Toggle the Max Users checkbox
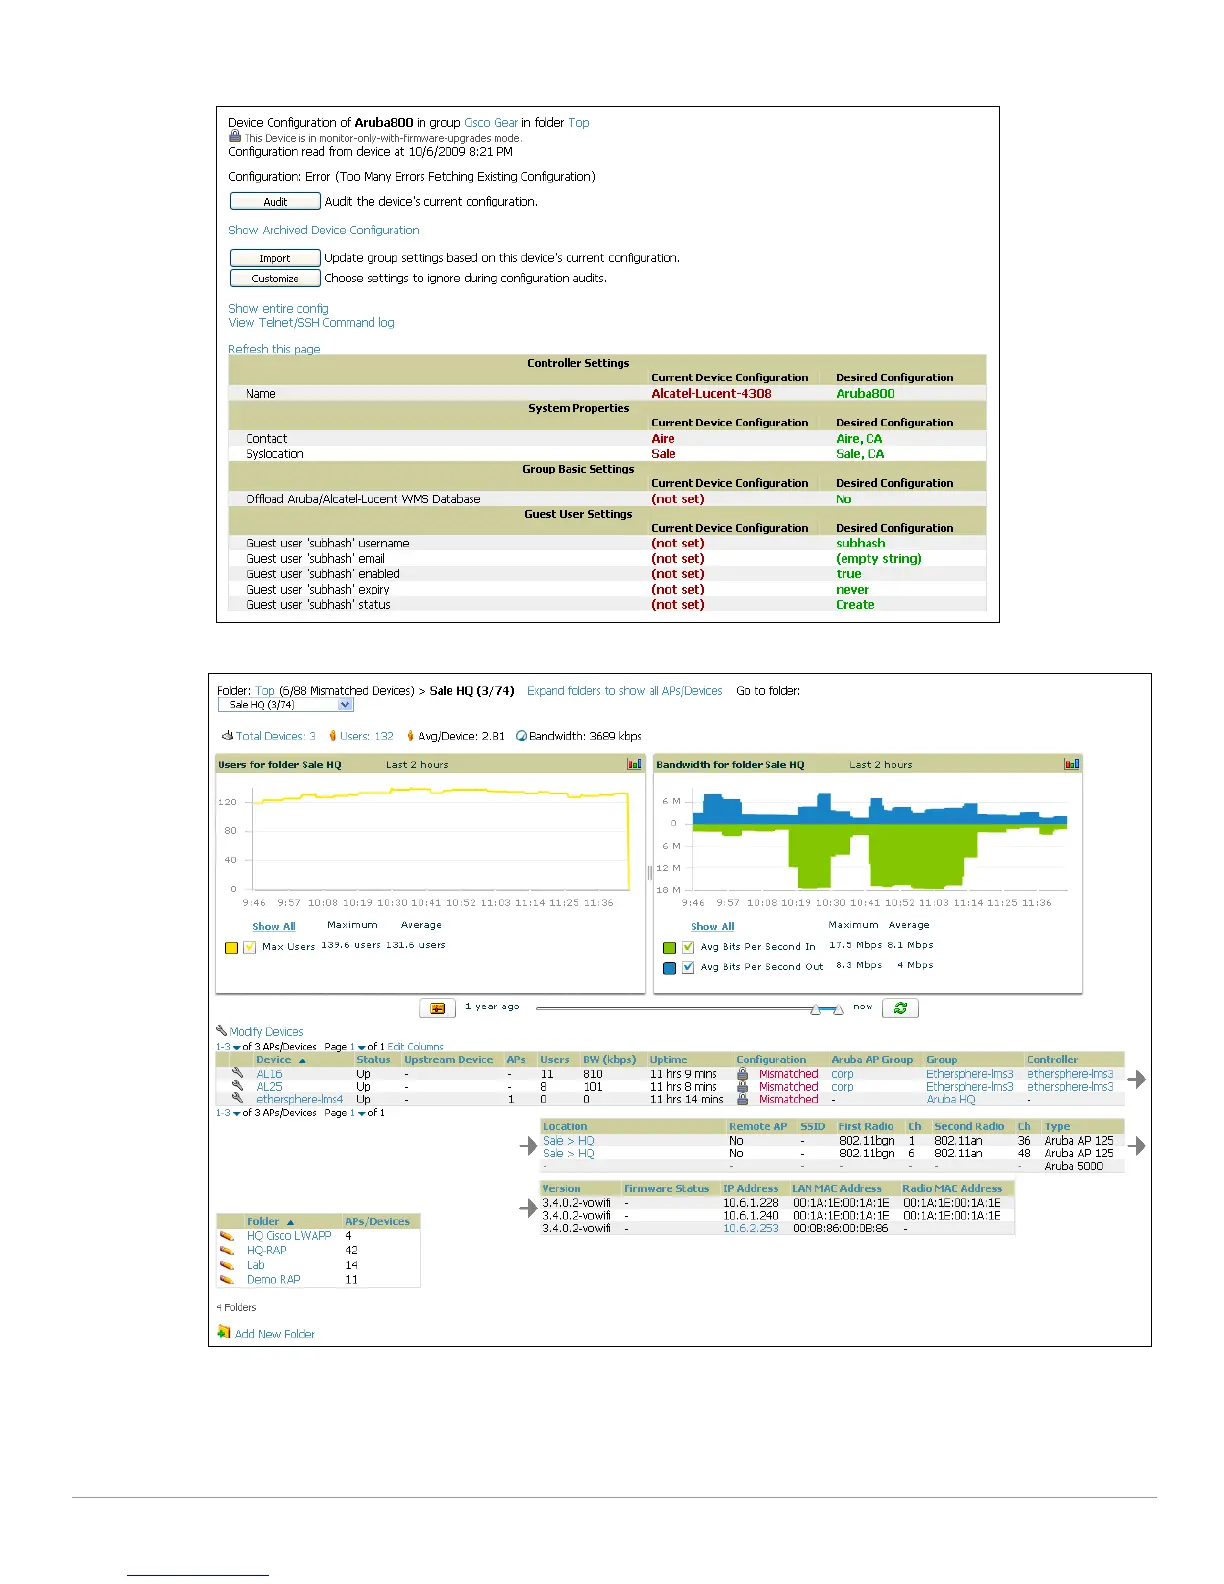 pyautogui.click(x=250, y=947)
